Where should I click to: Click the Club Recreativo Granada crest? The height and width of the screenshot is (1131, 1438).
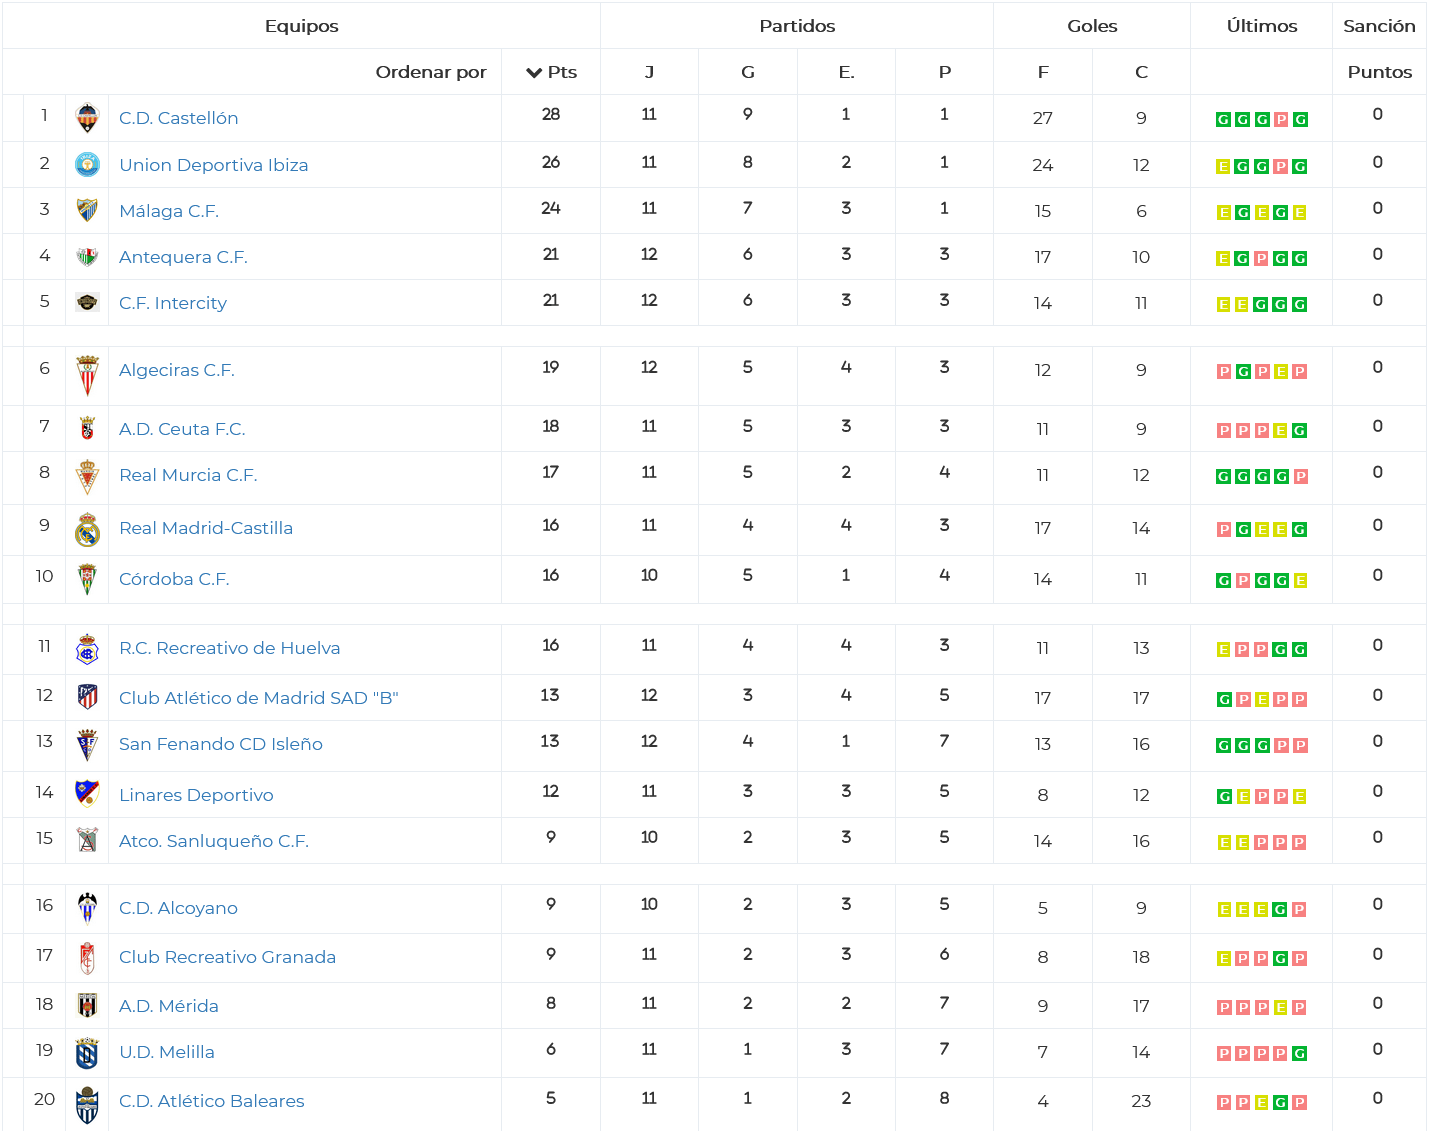click(x=87, y=958)
